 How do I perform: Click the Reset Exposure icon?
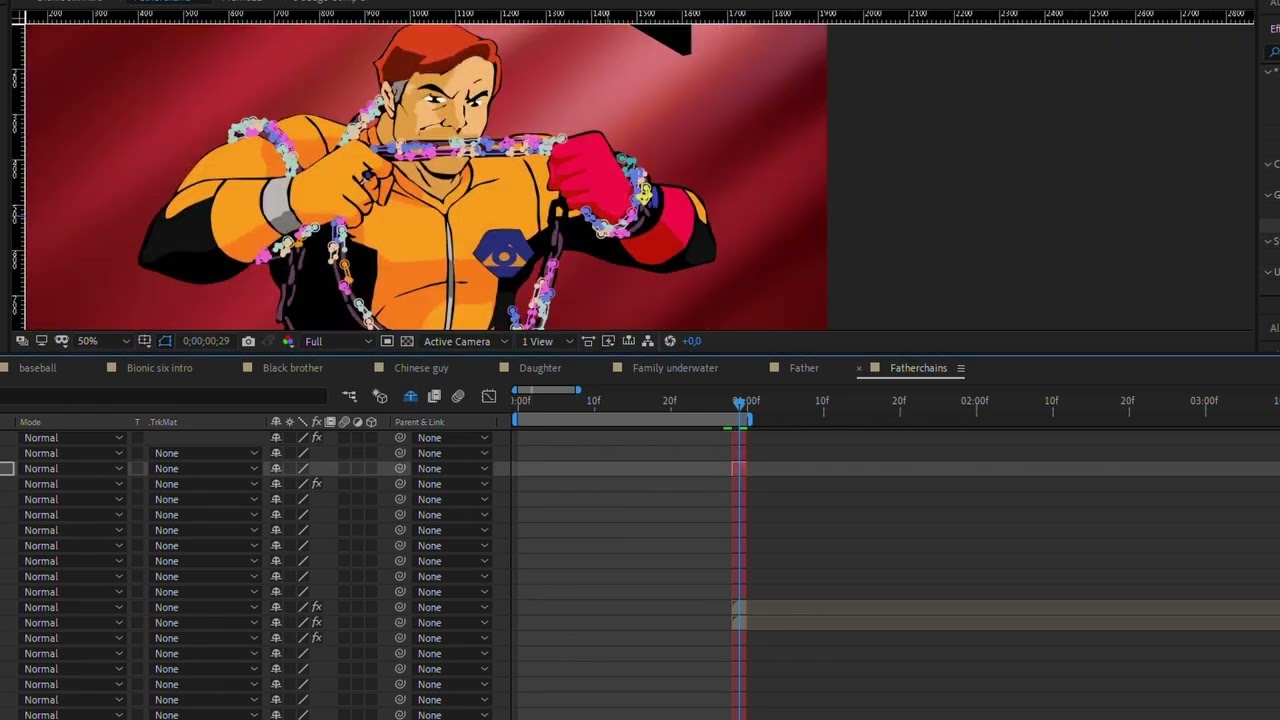click(x=670, y=341)
